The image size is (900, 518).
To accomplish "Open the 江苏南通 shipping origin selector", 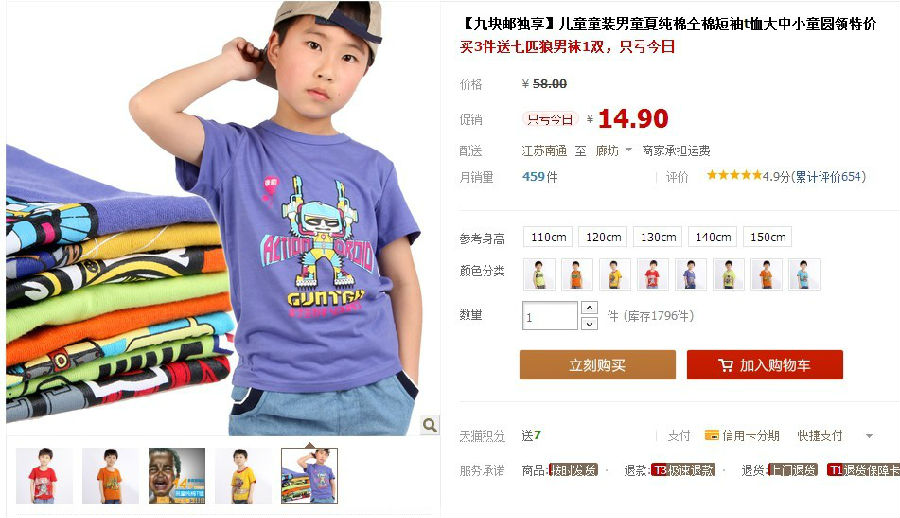I will pyautogui.click(x=544, y=150).
